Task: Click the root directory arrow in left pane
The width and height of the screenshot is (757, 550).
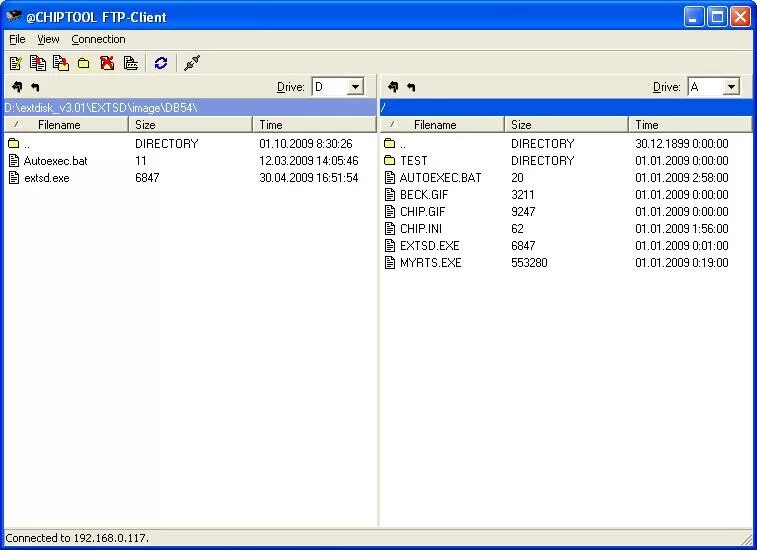Action: [x=17, y=87]
